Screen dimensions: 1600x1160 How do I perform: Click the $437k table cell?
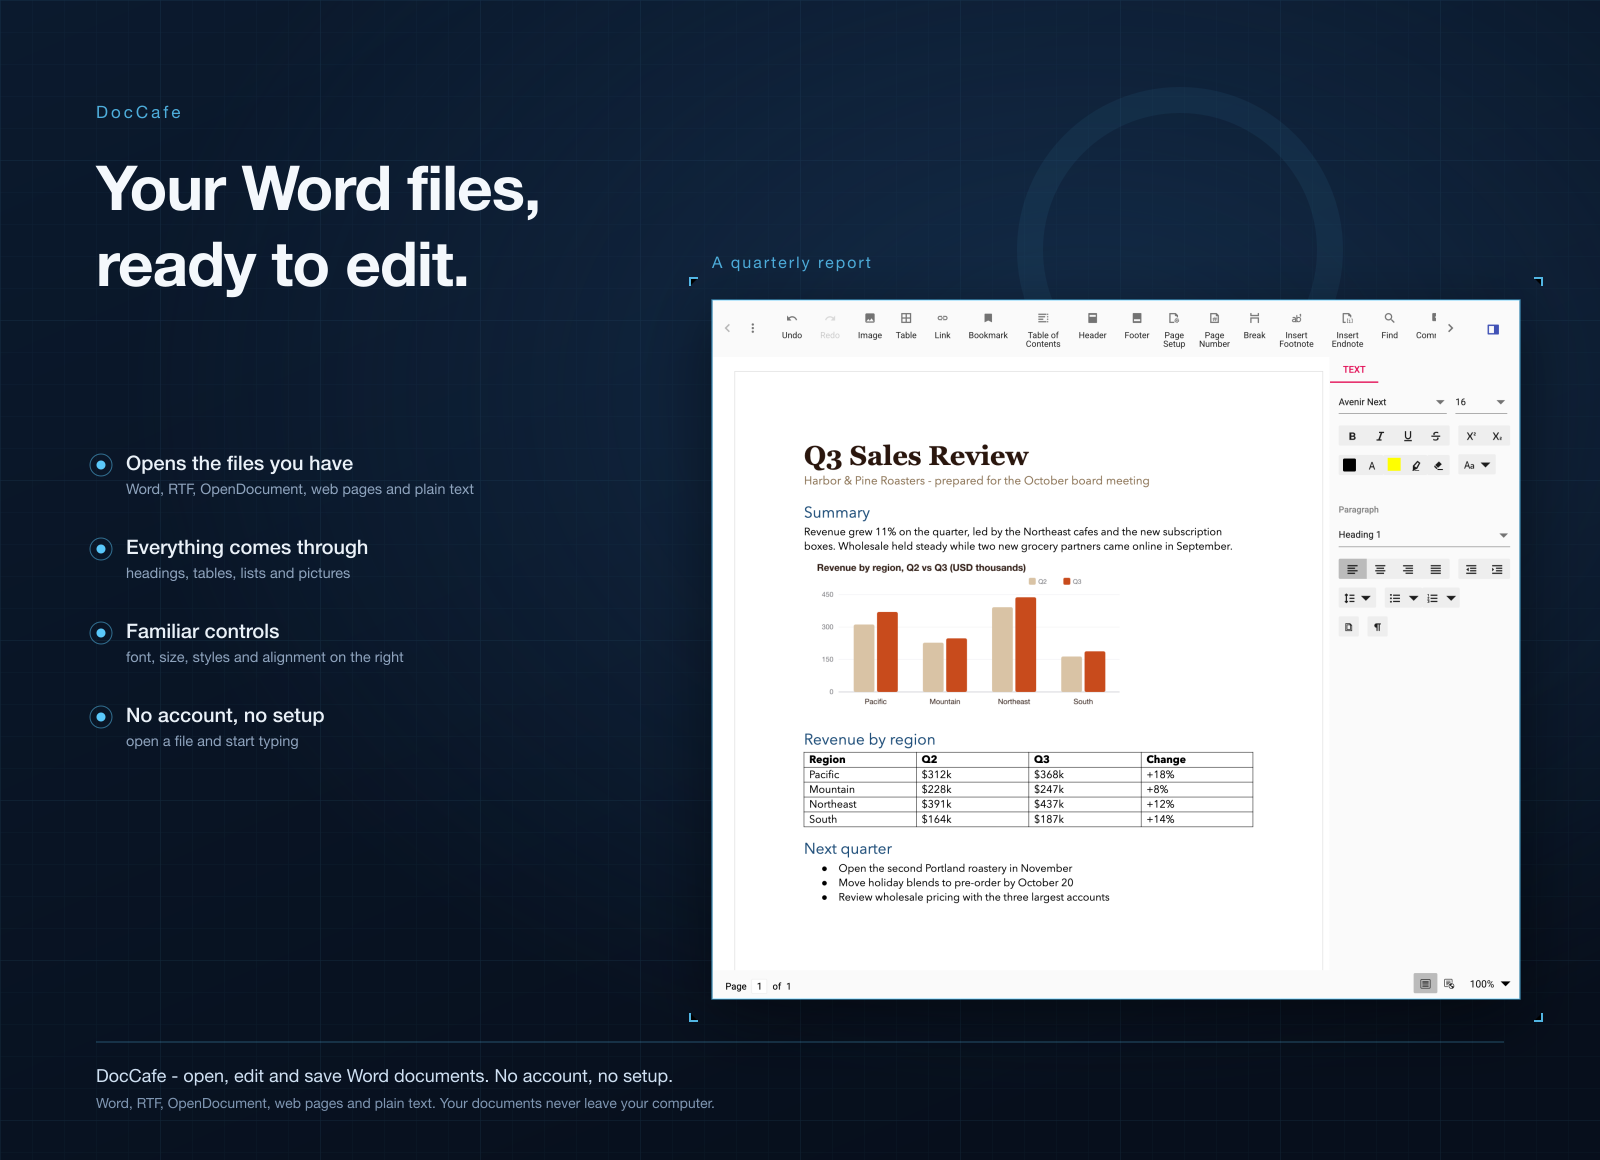coord(1085,804)
